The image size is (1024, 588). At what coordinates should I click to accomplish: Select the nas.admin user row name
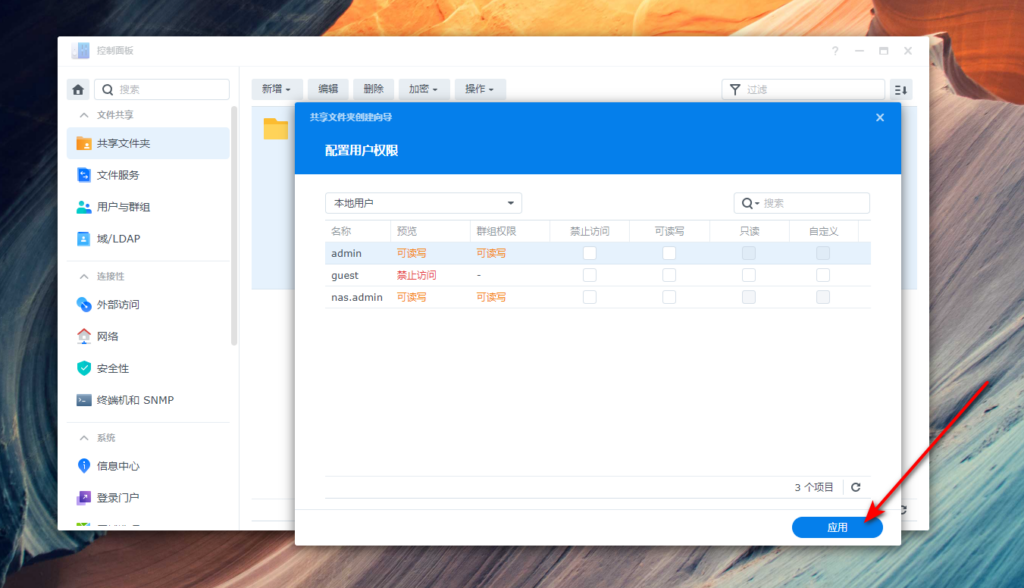point(357,297)
